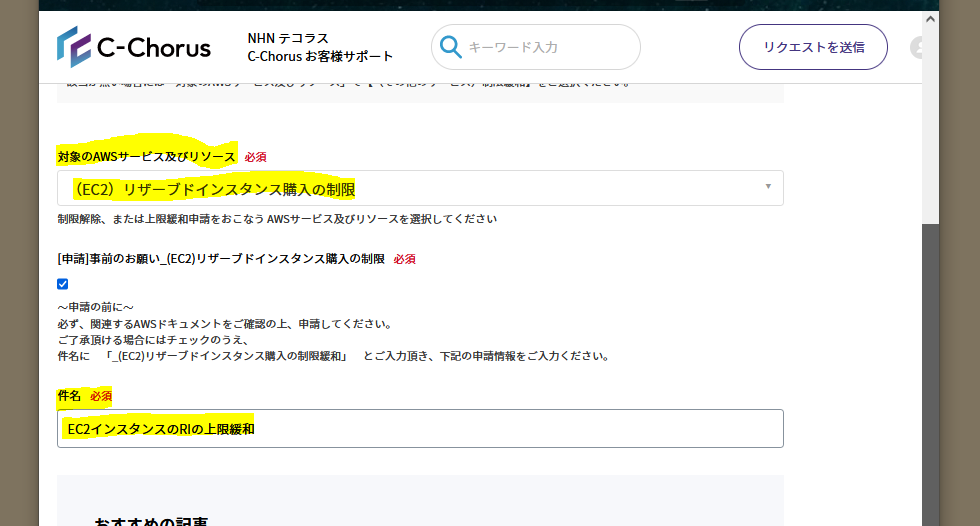Open the AWS service and resource dropdown
The image size is (980, 526).
[x=420, y=188]
